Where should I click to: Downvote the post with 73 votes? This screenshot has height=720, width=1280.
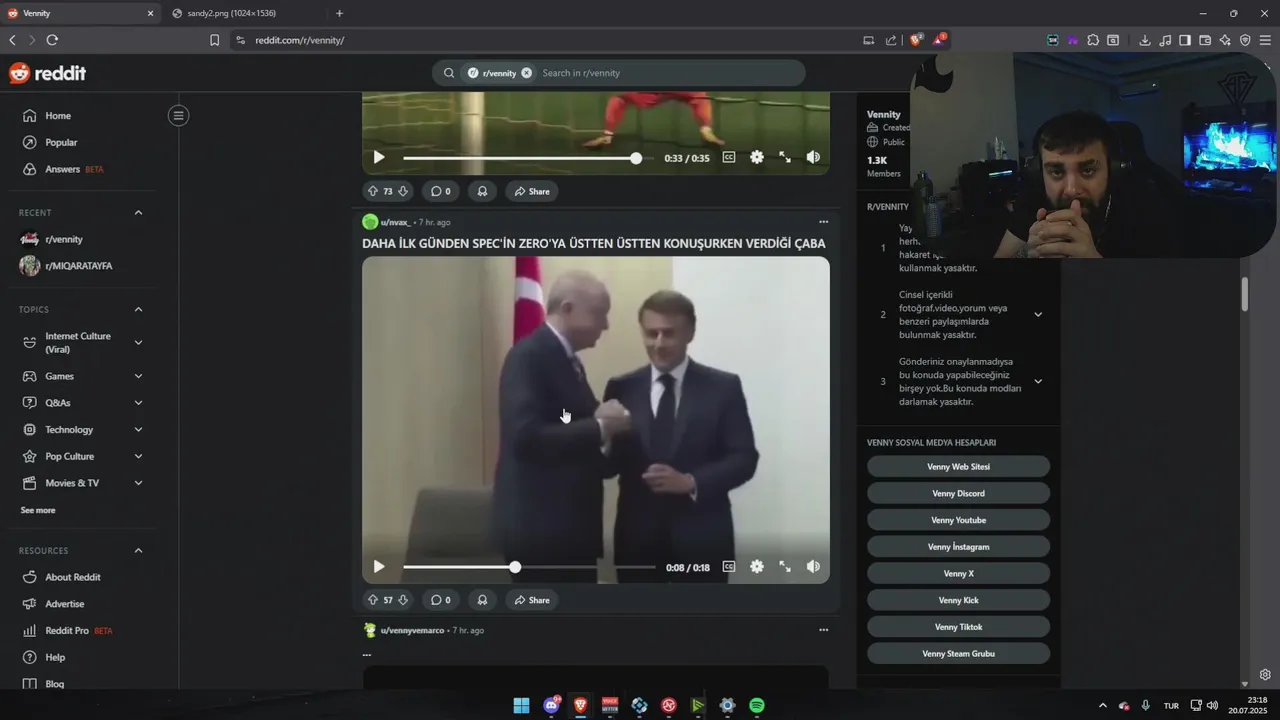[x=403, y=191]
